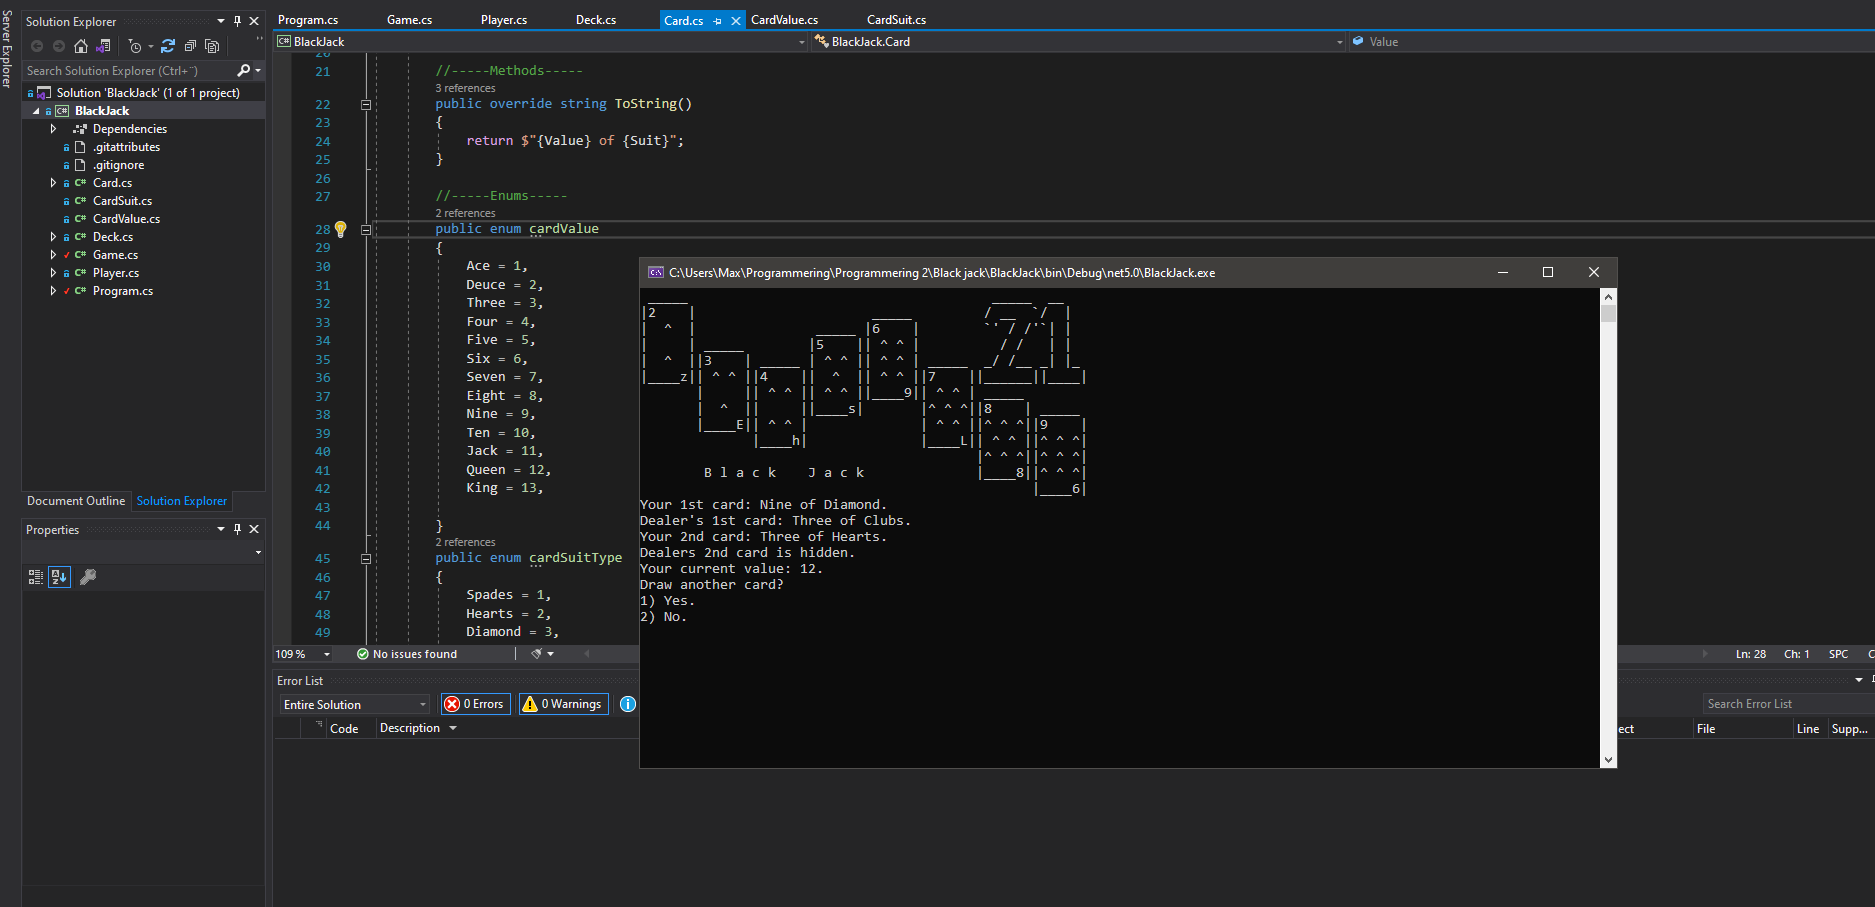Viewport: 1875px width, 907px height.
Task: Expand Player.cs tree node arrow
Action: [x=53, y=273]
